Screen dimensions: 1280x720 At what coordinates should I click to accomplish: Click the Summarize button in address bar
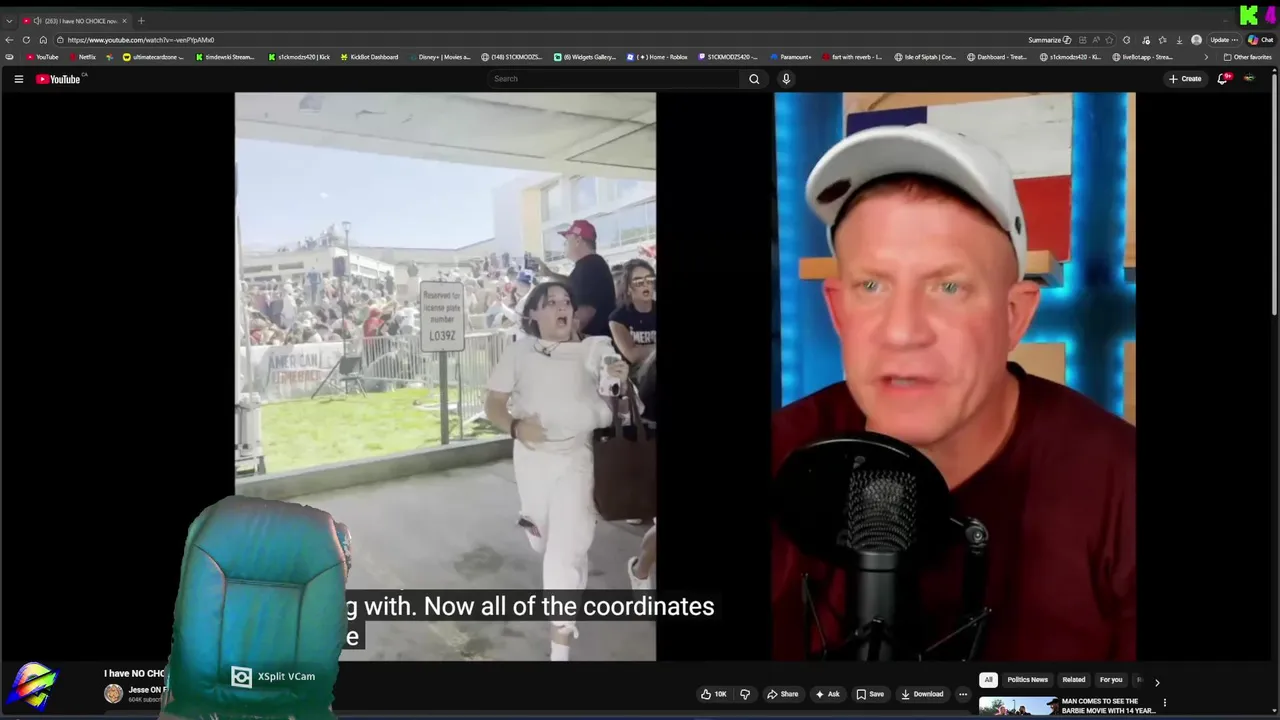point(1049,40)
